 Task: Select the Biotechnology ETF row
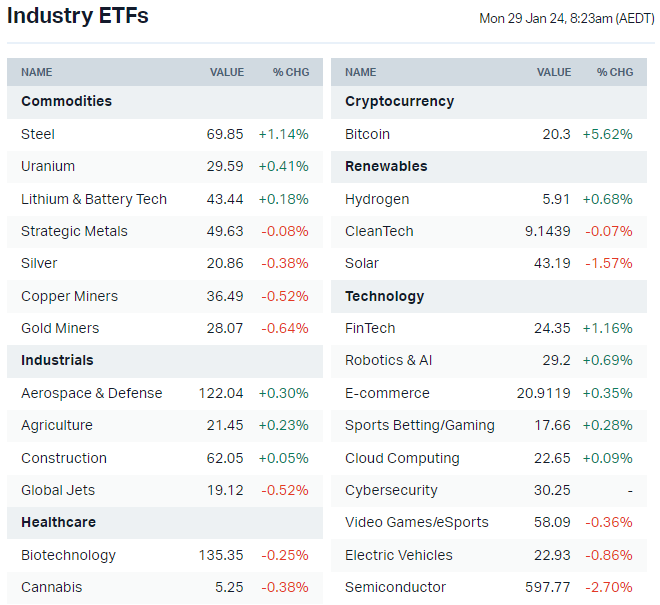(68, 555)
